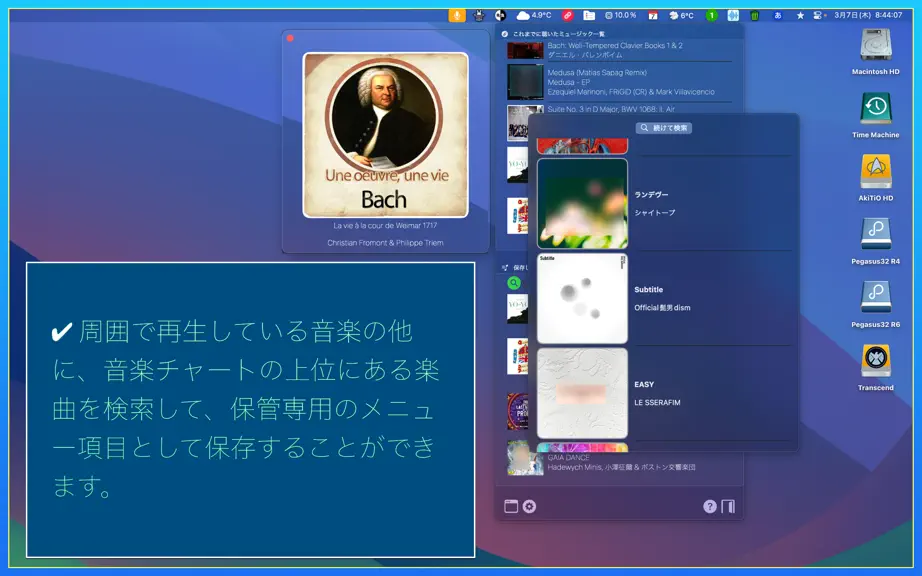Click the orange microphone menu bar icon
Screen dimensions: 922x576
click(457, 15)
